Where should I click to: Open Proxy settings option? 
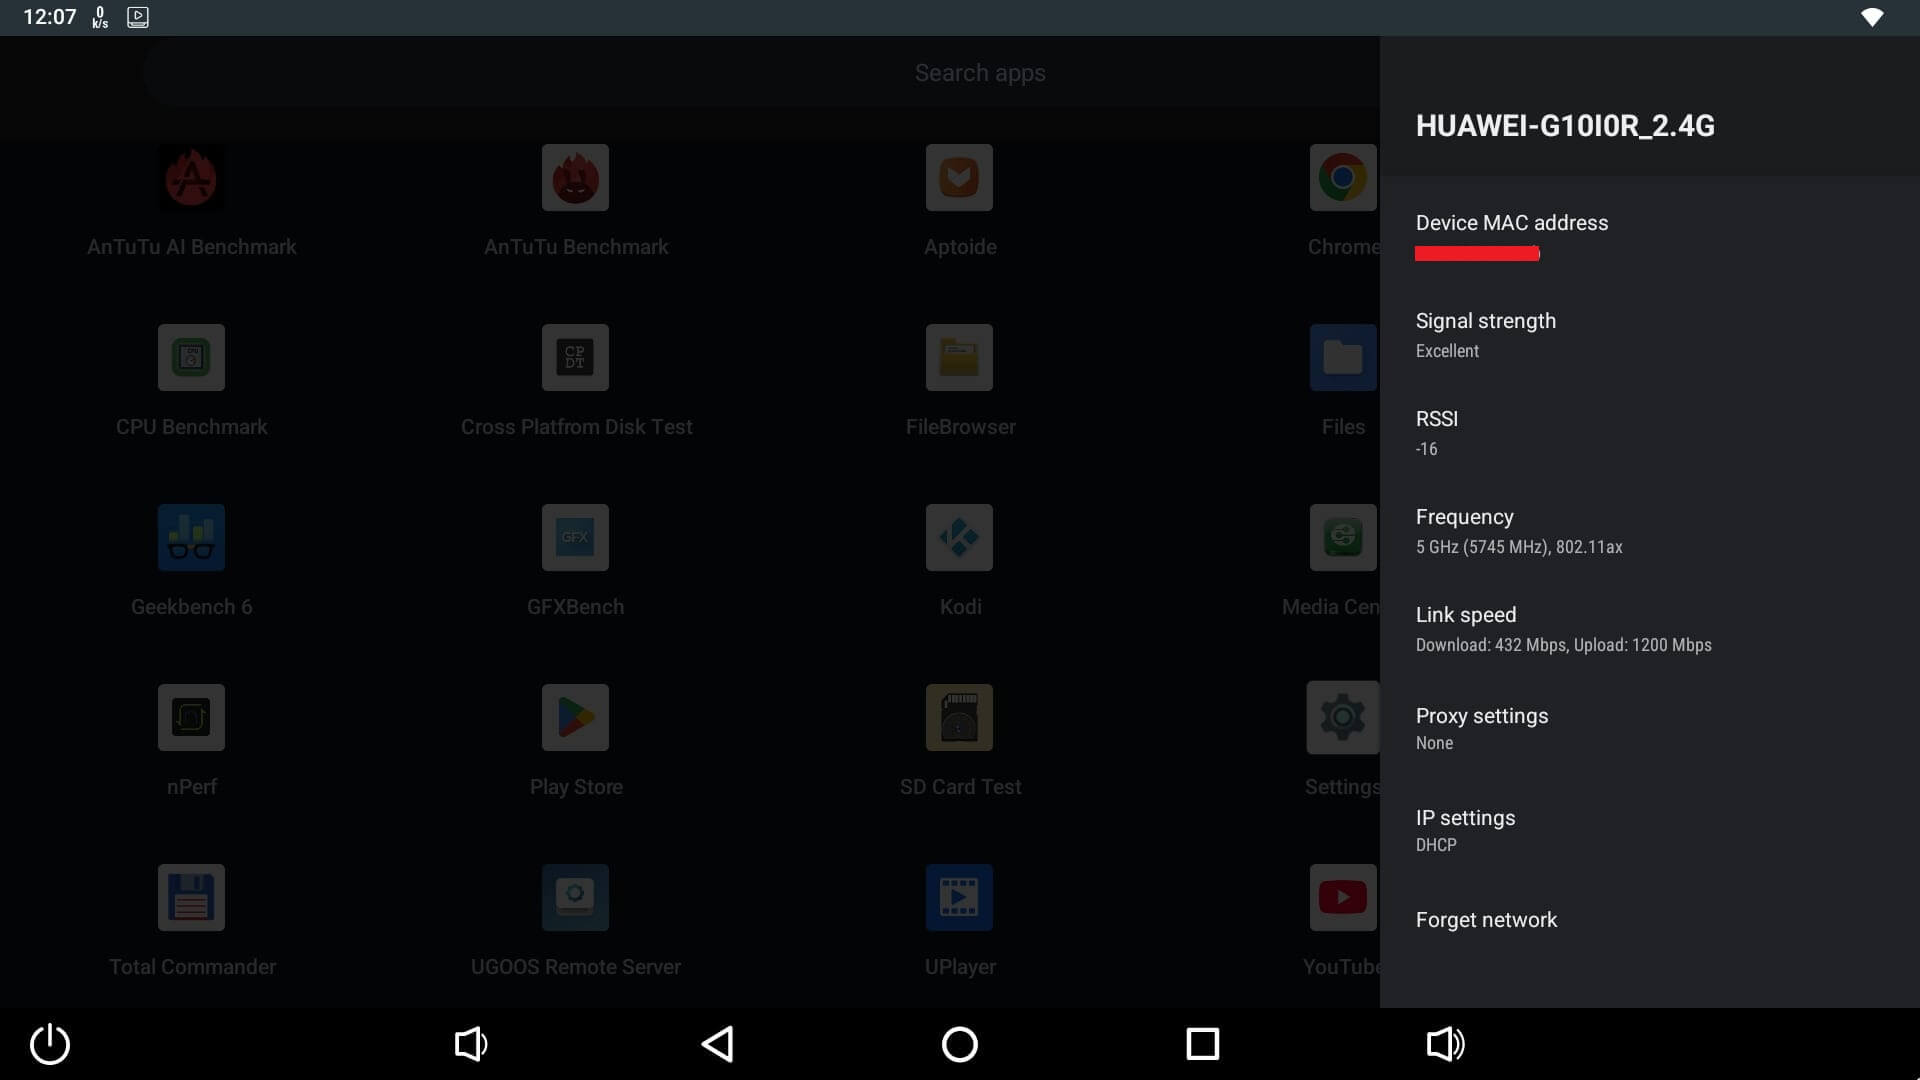(1481, 728)
